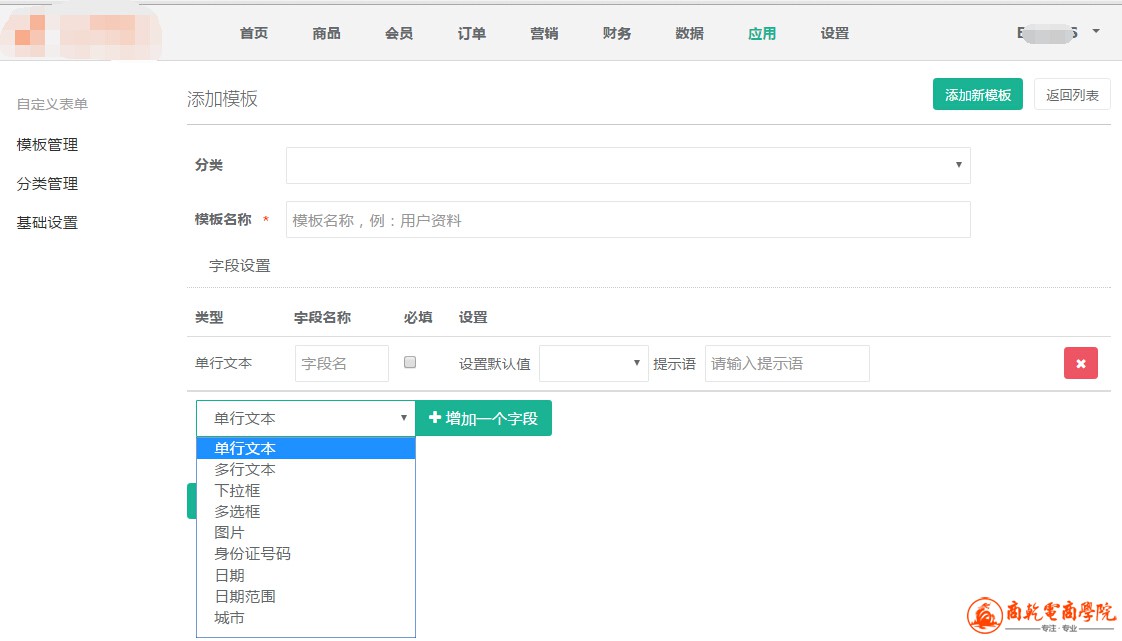Open the 财务 nav item

pyautogui.click(x=617, y=33)
